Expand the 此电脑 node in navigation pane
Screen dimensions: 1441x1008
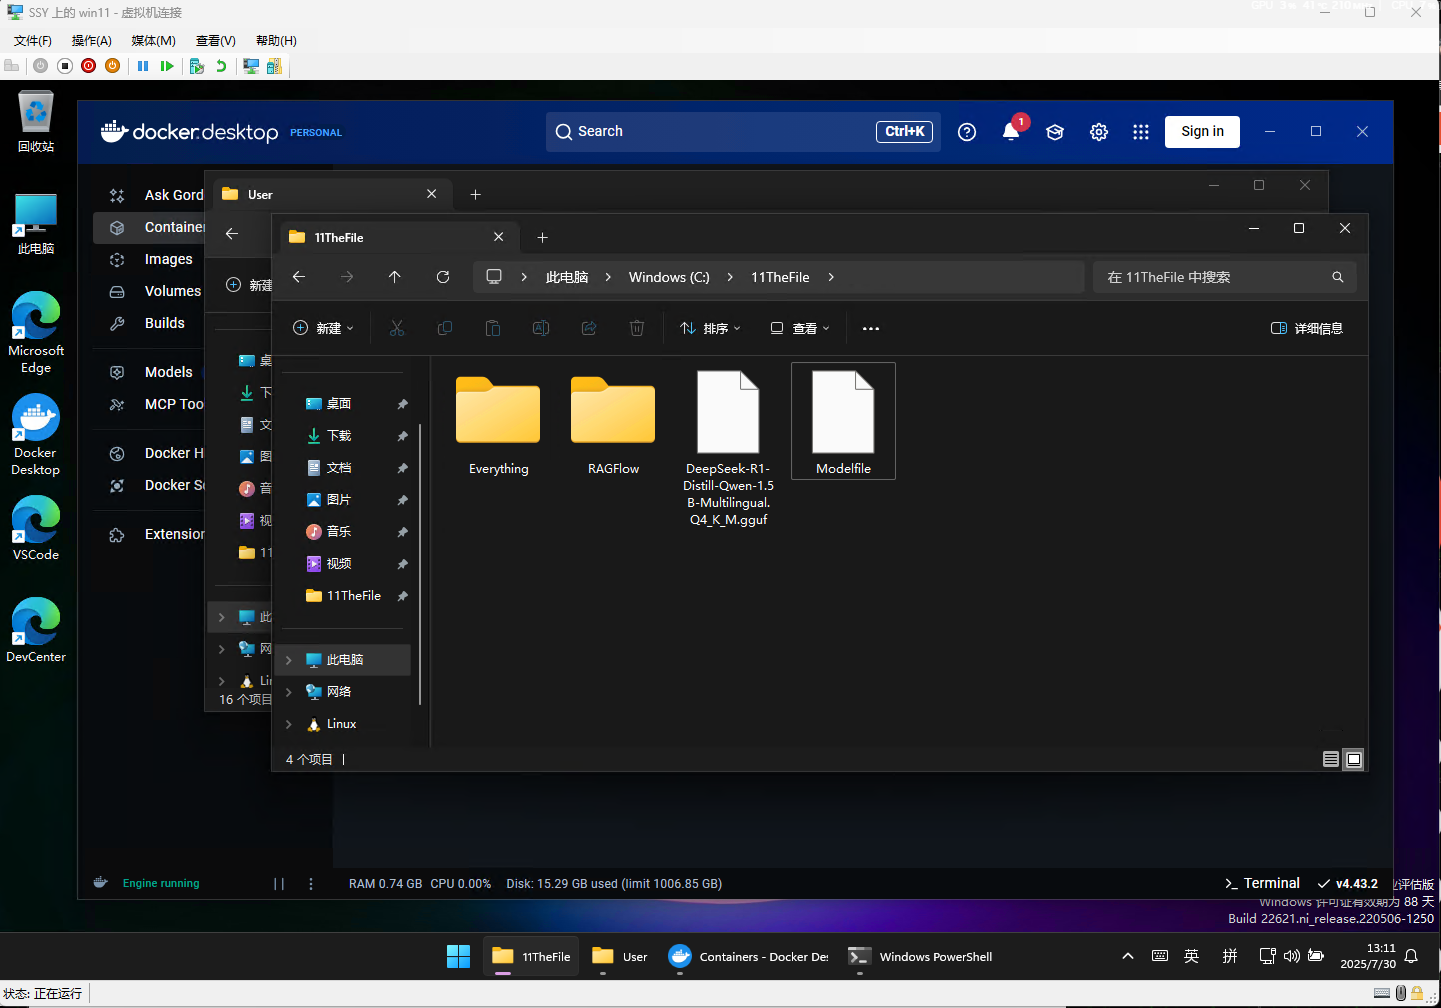[x=289, y=660]
